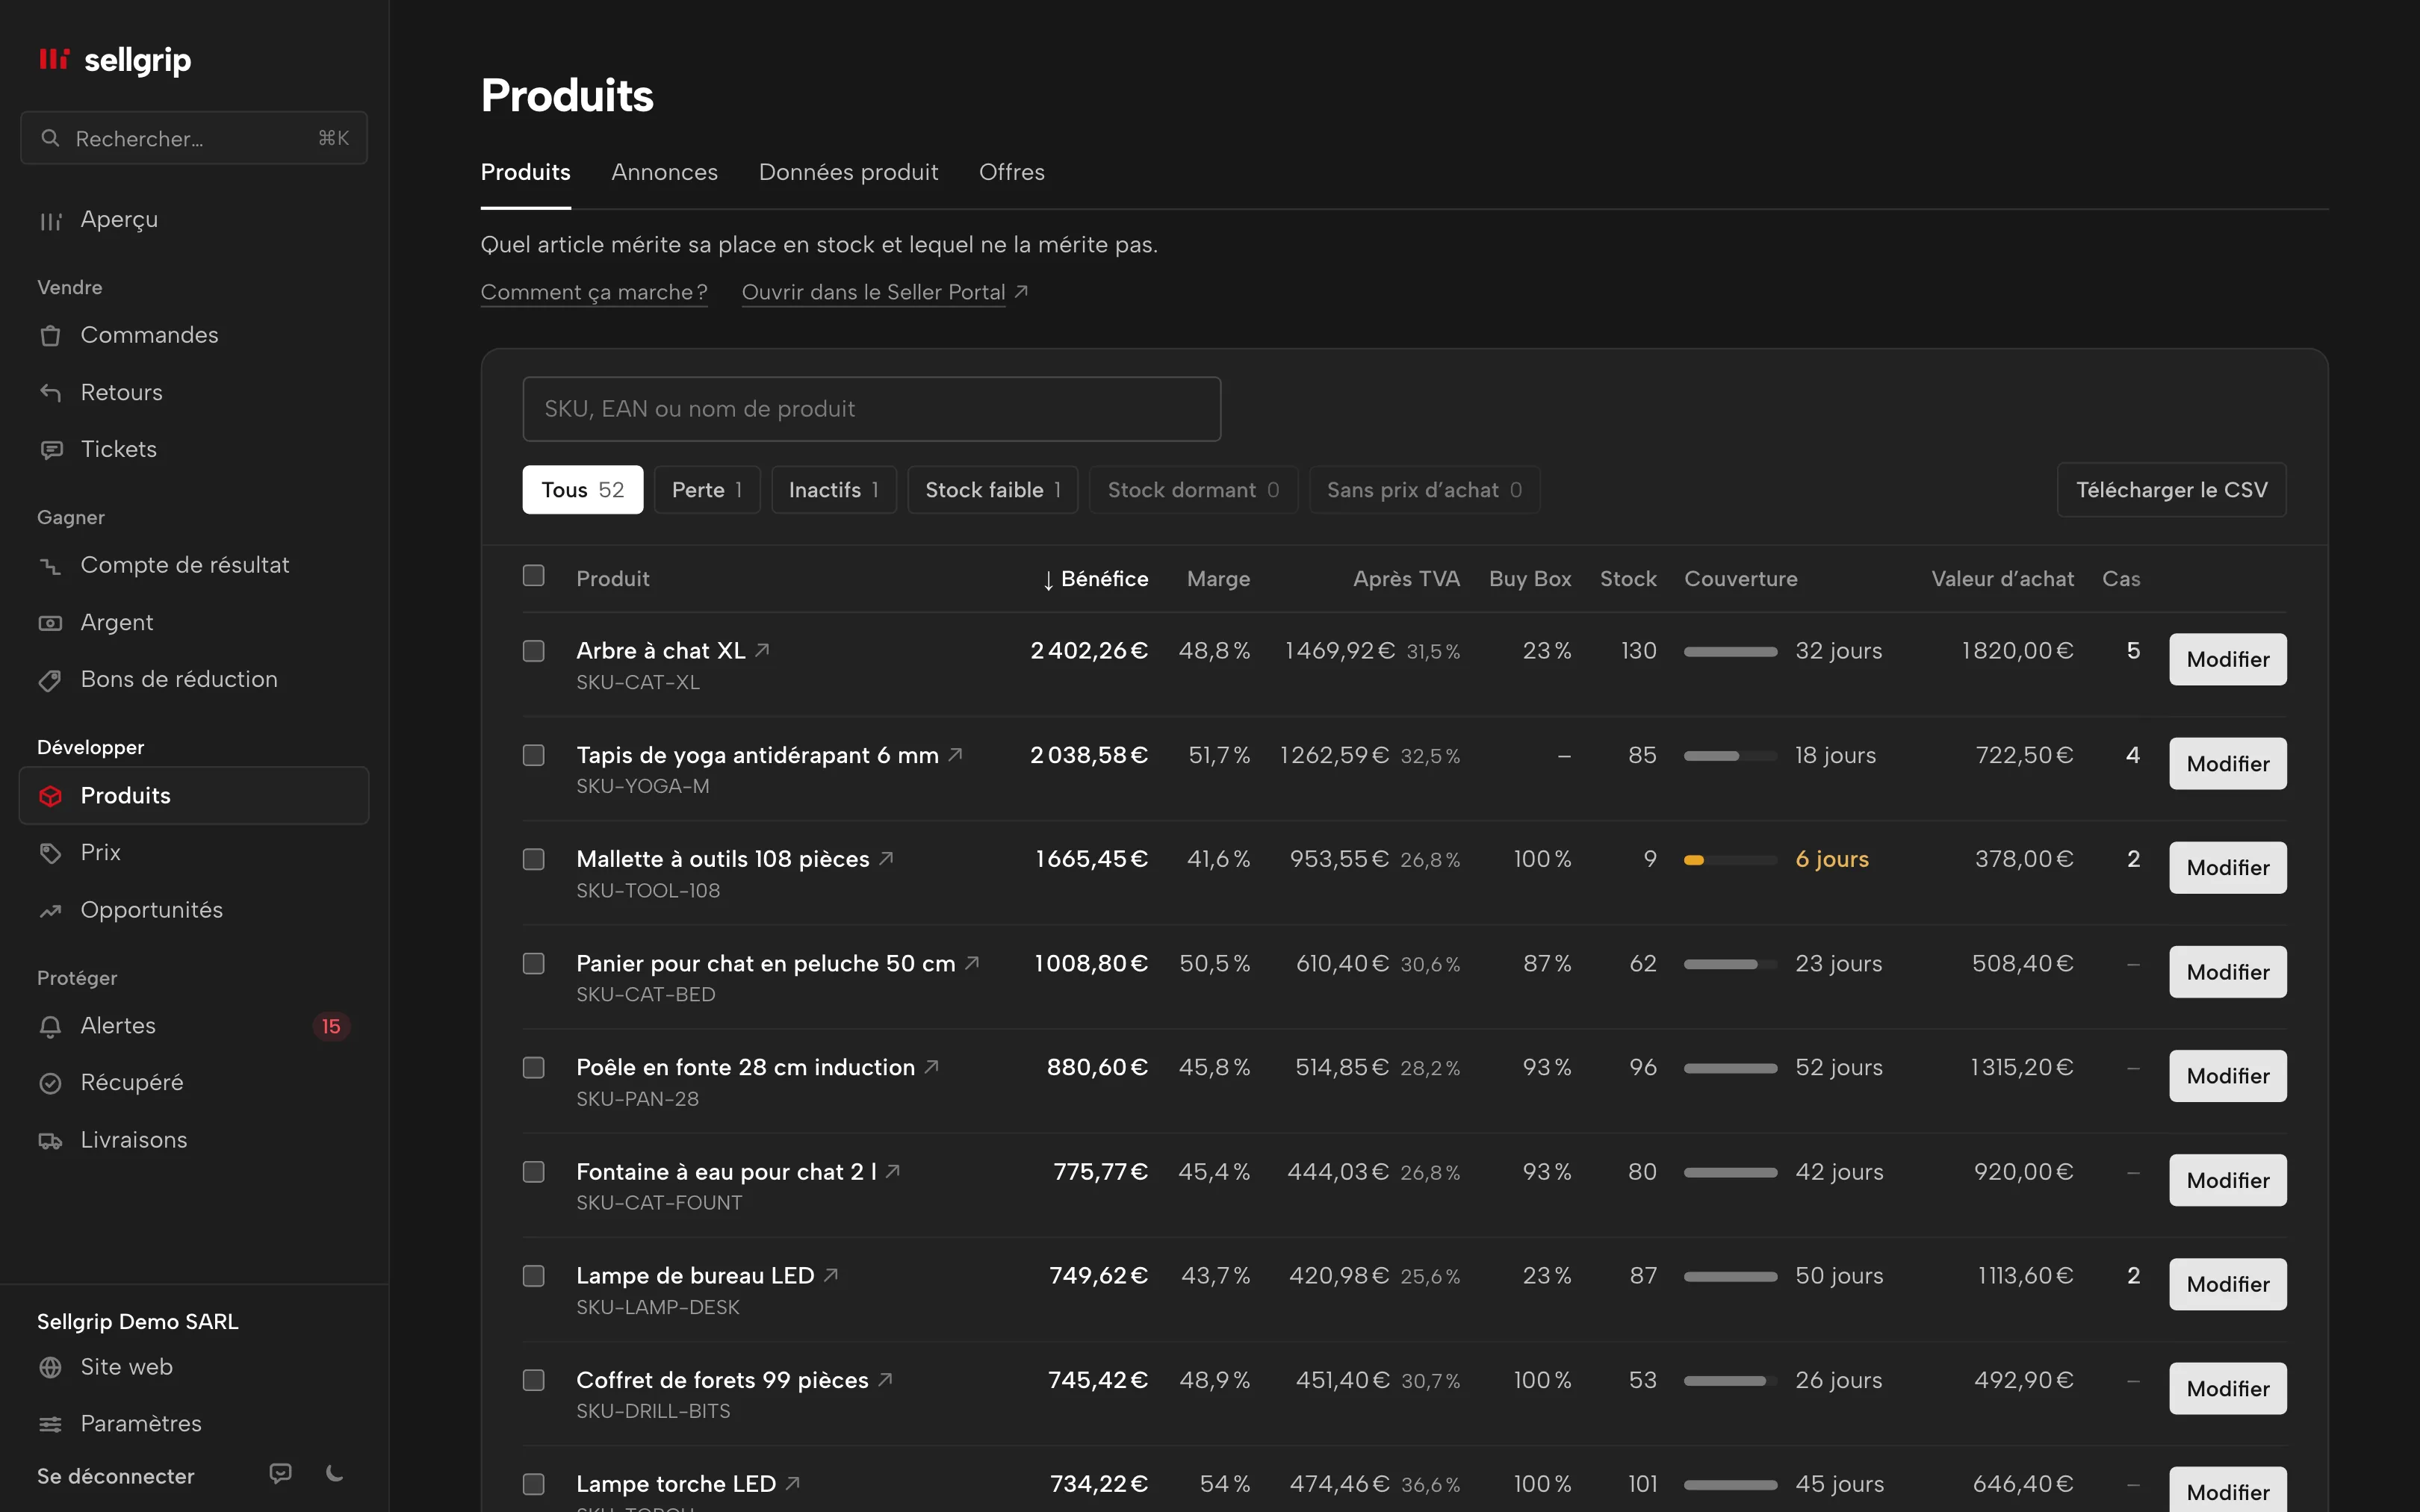
Task: Click the coverage bar for Tapis de yoga
Action: click(x=1730, y=756)
